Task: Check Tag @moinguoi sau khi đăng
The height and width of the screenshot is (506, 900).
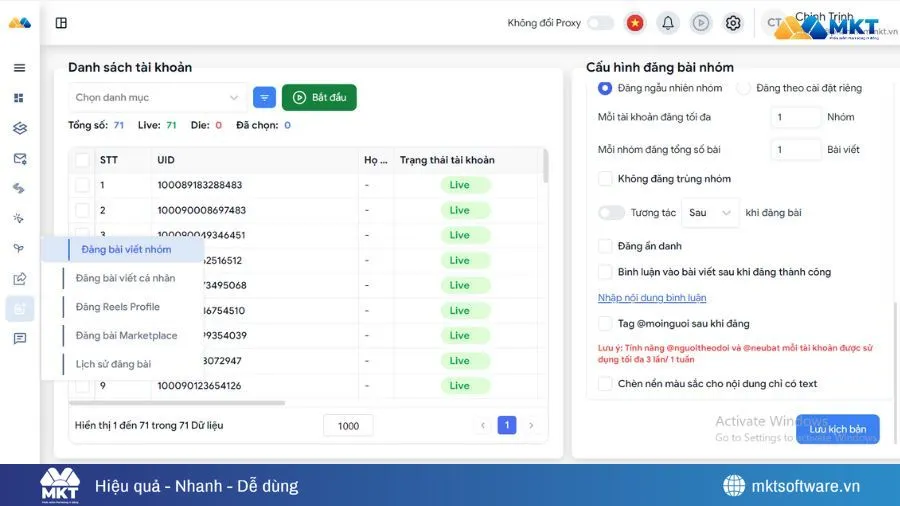Action: click(605, 324)
